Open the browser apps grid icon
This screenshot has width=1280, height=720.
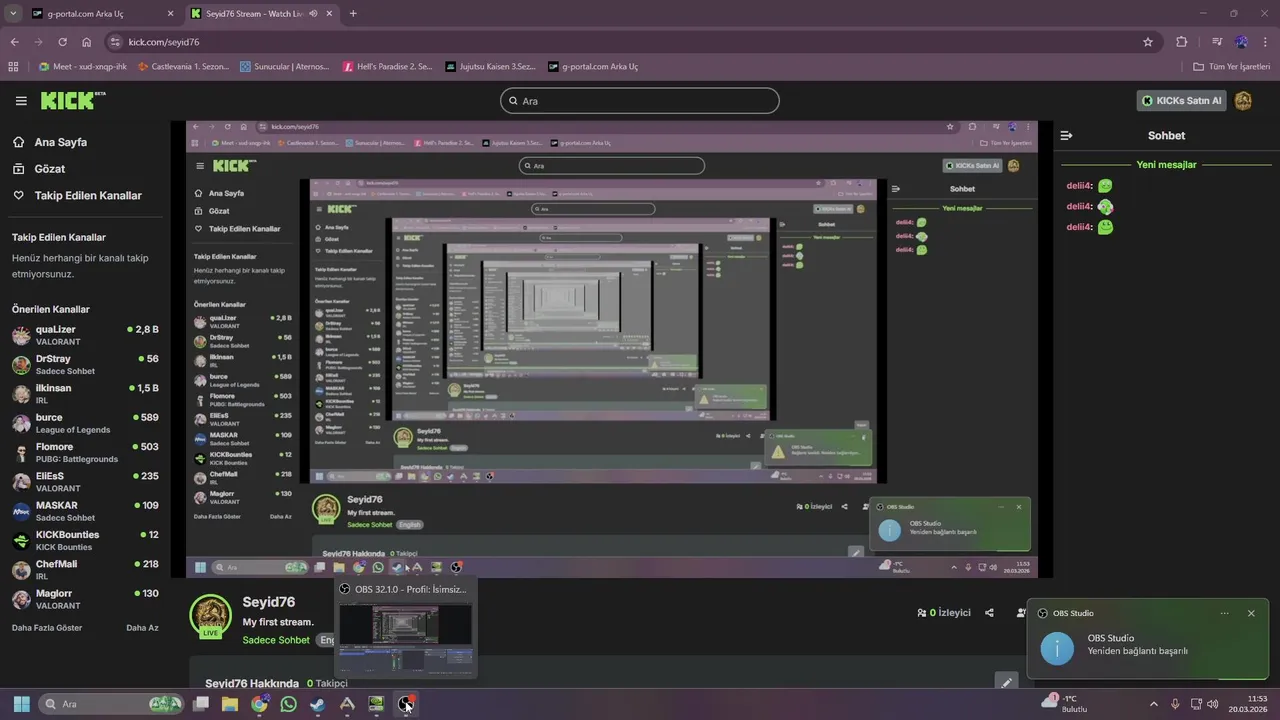click(x=13, y=66)
